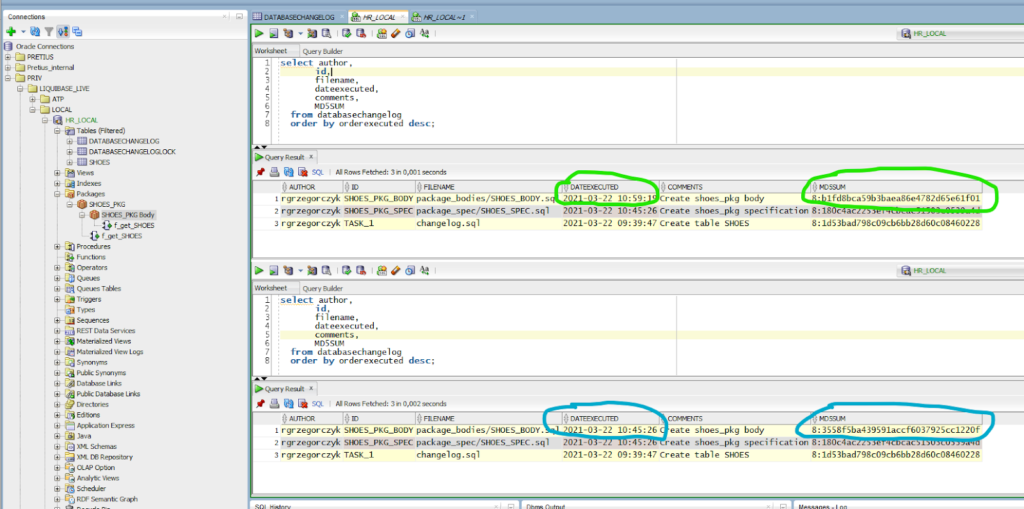Run Statement in the upper worksheet
The width and height of the screenshot is (1024, 509).
[259, 33]
